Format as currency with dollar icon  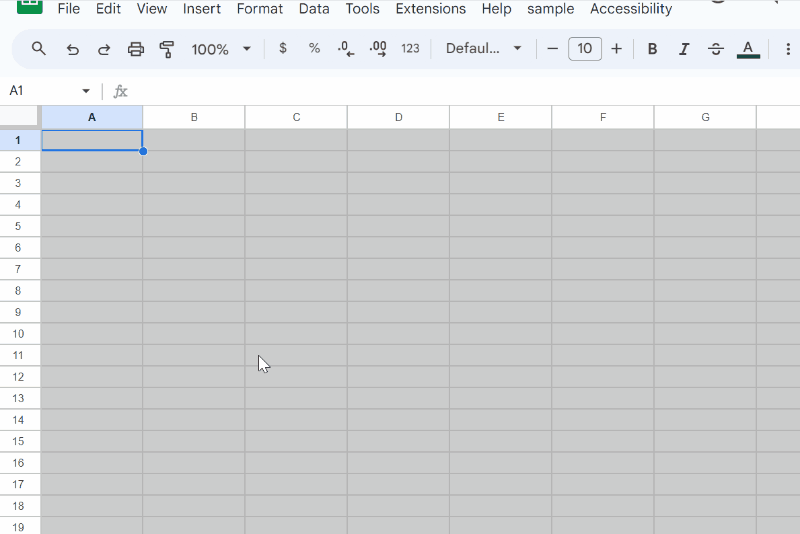coord(283,48)
